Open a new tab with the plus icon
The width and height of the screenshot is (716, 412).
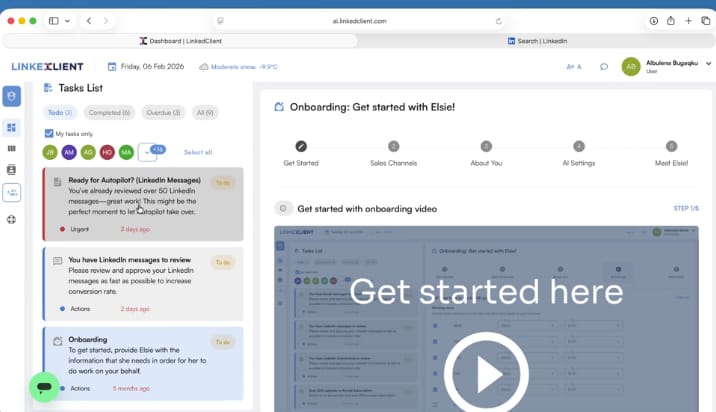click(688, 21)
